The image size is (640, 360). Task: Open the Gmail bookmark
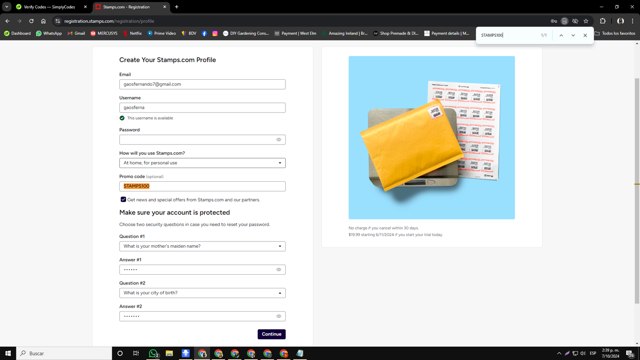[76, 33]
